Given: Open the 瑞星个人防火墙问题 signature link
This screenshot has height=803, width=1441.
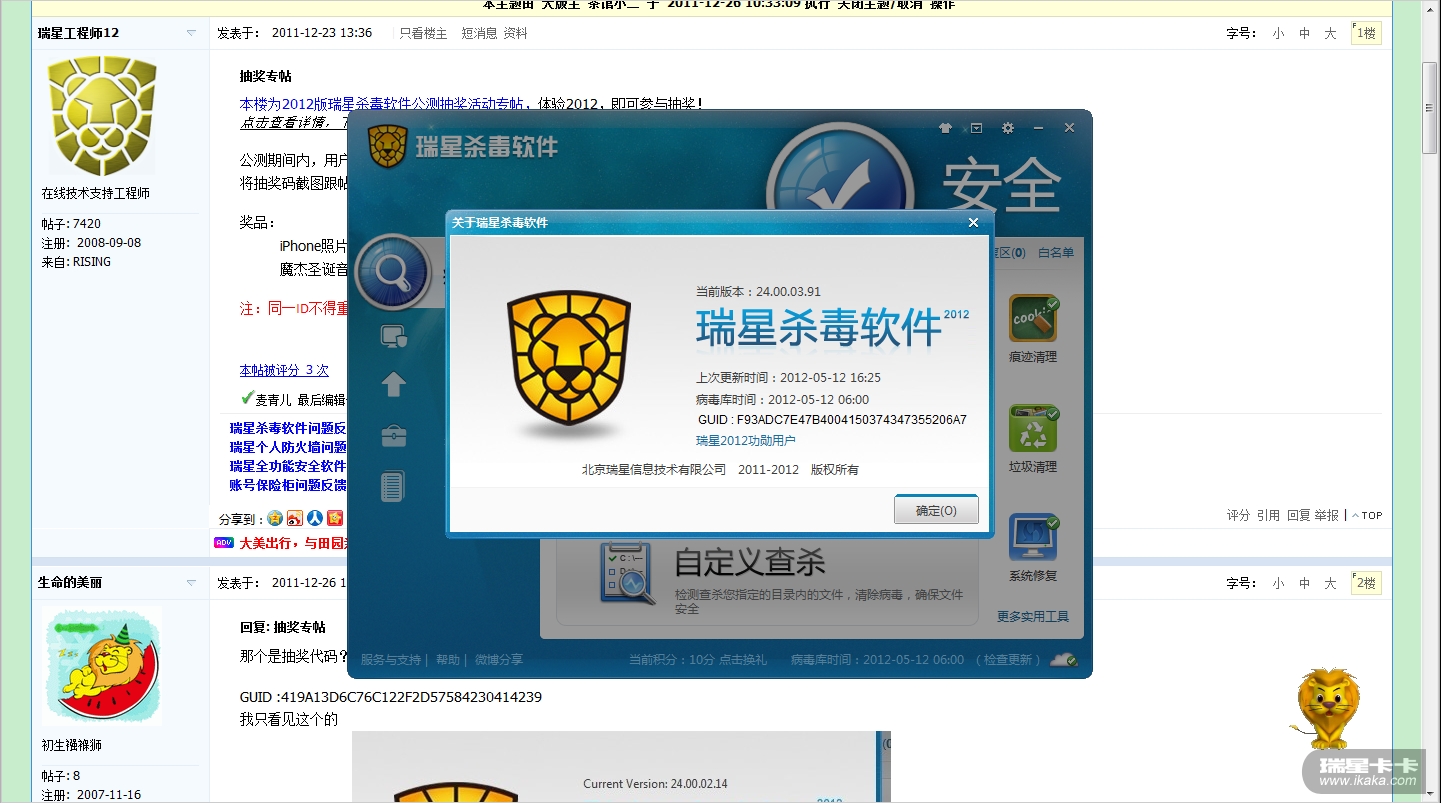Looking at the screenshot, I should 288,447.
